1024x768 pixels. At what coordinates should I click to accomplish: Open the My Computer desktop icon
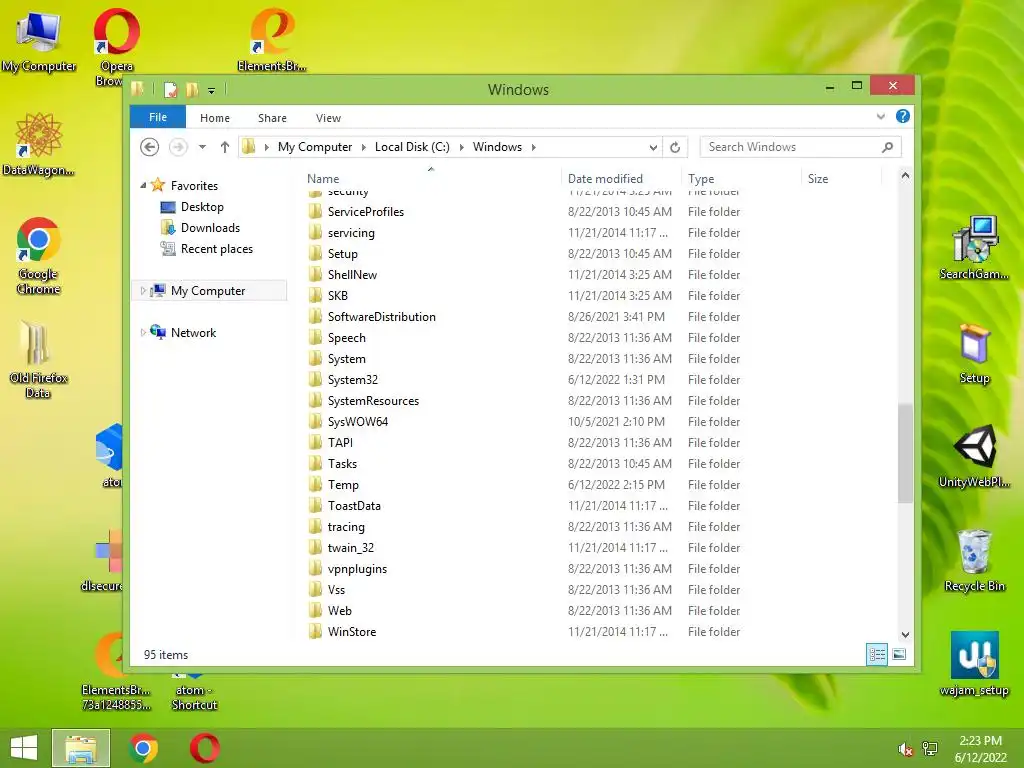(x=39, y=40)
